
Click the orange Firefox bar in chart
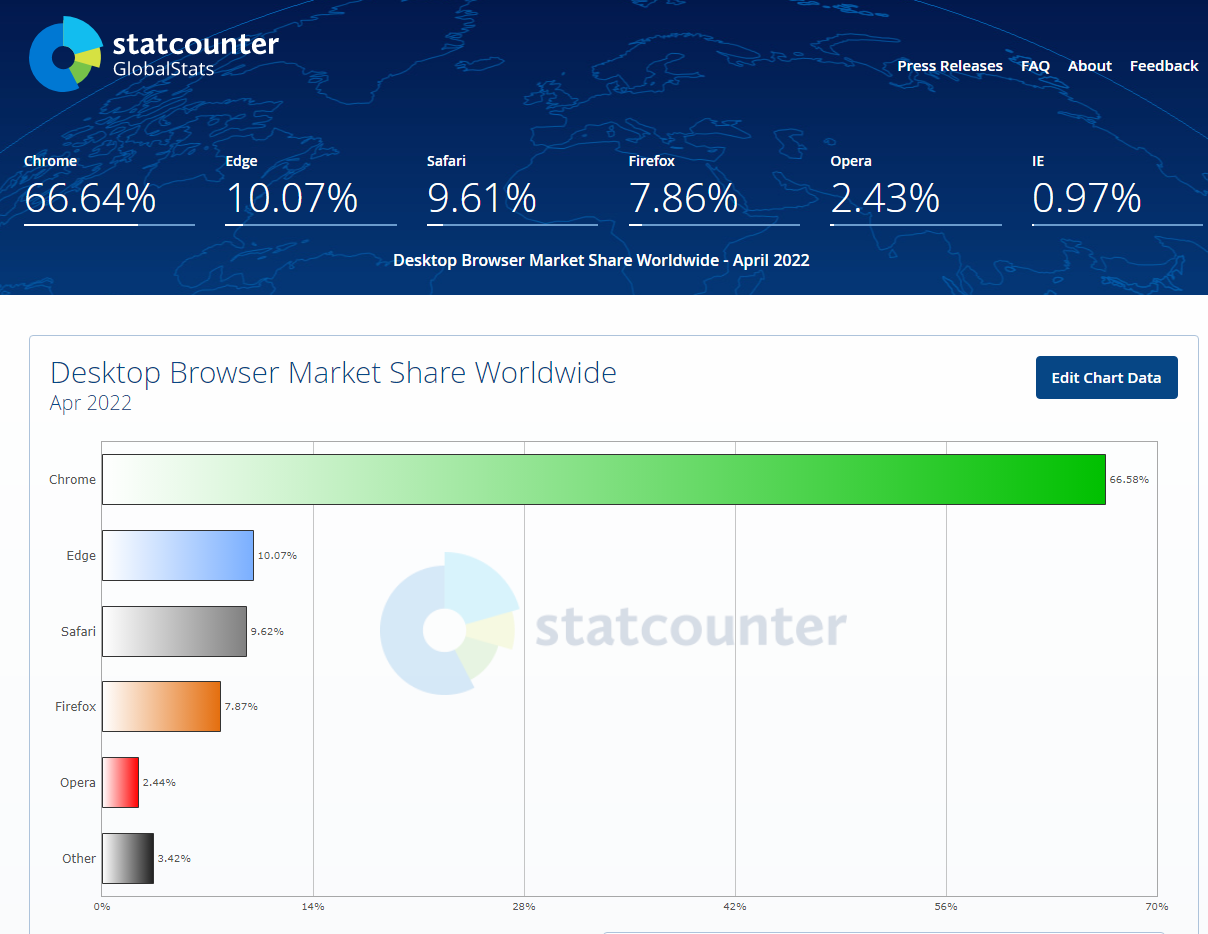pos(161,706)
